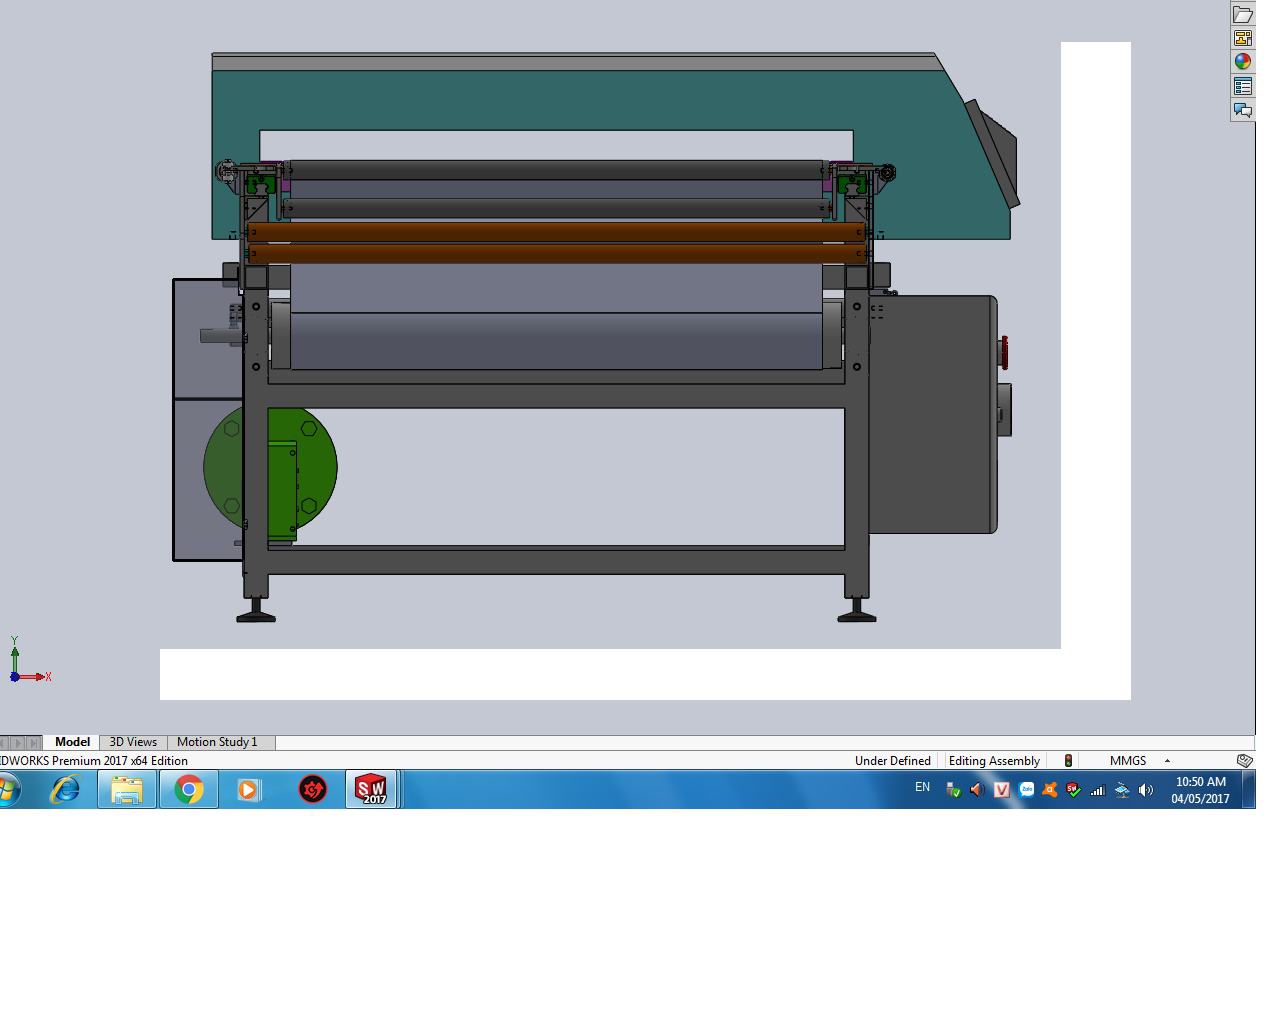Image resolution: width=1280 pixels, height=1024 pixels.
Task: Open the Windows Start menu
Action: (6, 790)
